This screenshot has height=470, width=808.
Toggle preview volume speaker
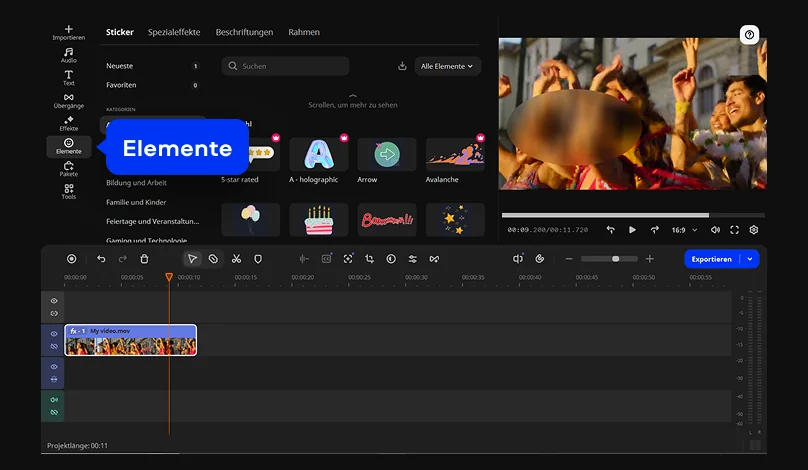click(x=715, y=230)
